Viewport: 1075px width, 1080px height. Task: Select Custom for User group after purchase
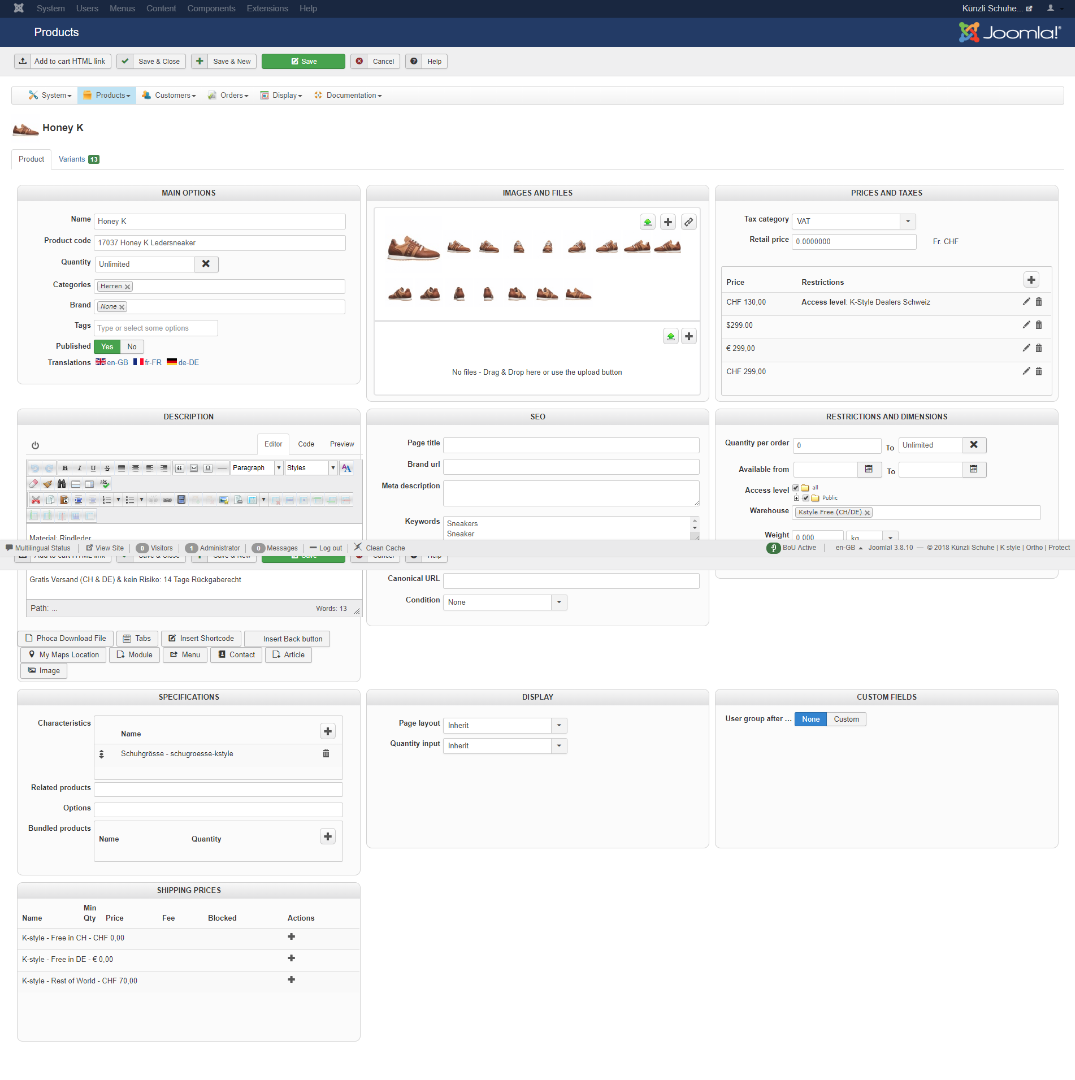[x=846, y=719]
